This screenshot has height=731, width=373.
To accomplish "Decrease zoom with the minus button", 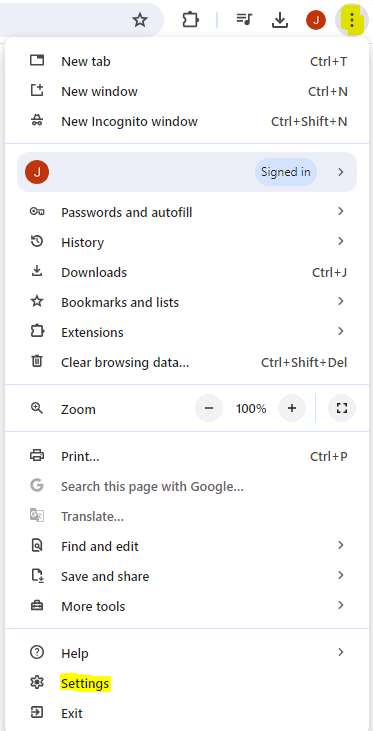I will click(209, 408).
